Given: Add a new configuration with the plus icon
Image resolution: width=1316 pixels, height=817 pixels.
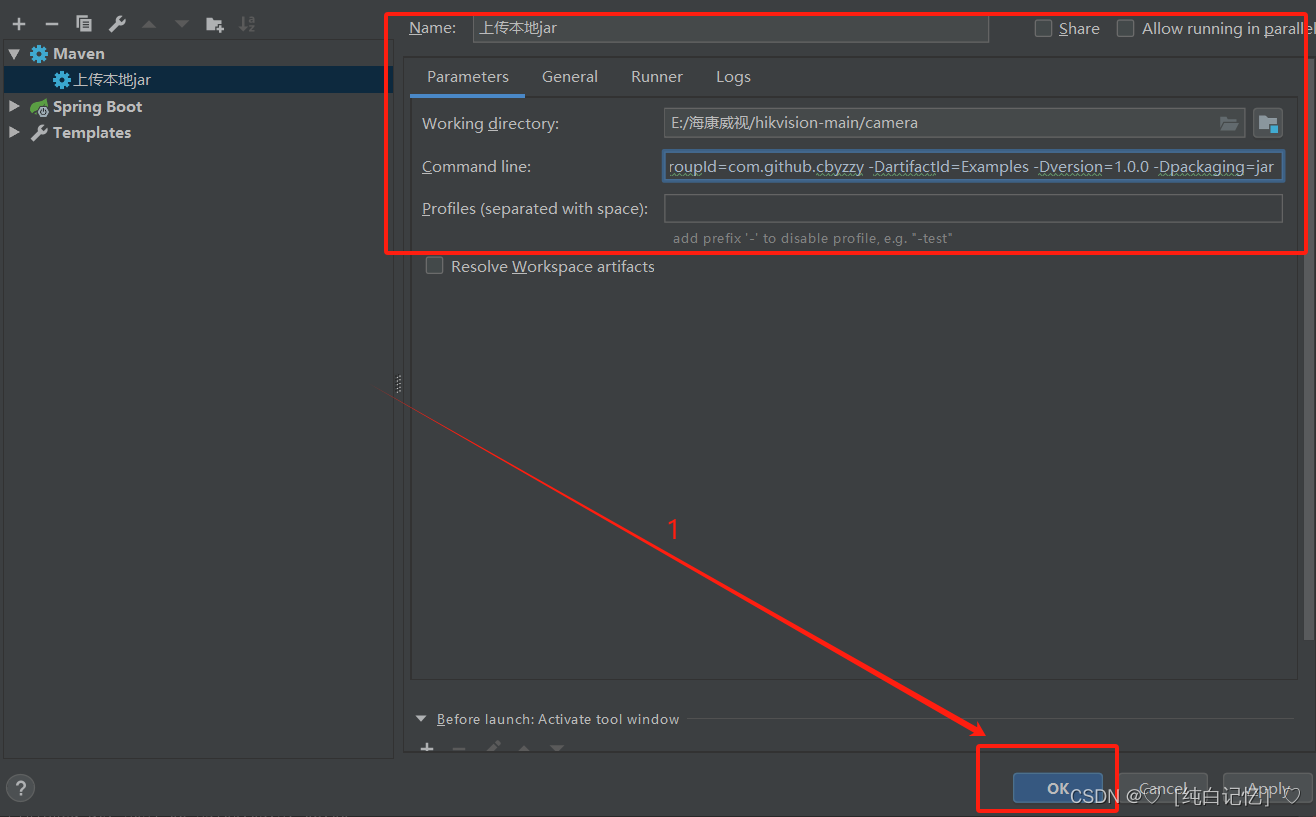Looking at the screenshot, I should (19, 23).
